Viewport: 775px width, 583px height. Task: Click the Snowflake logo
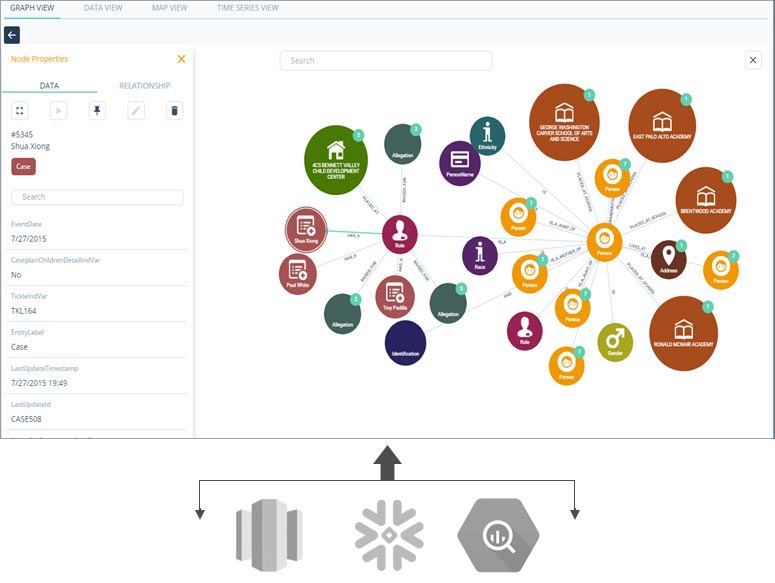[389, 535]
